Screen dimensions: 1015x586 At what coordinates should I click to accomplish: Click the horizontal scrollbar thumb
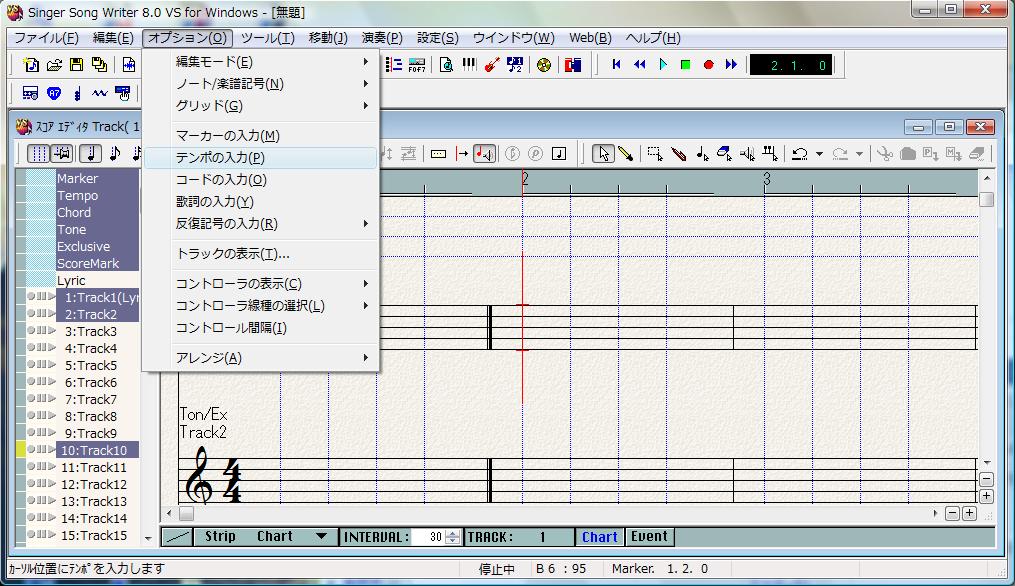click(186, 513)
